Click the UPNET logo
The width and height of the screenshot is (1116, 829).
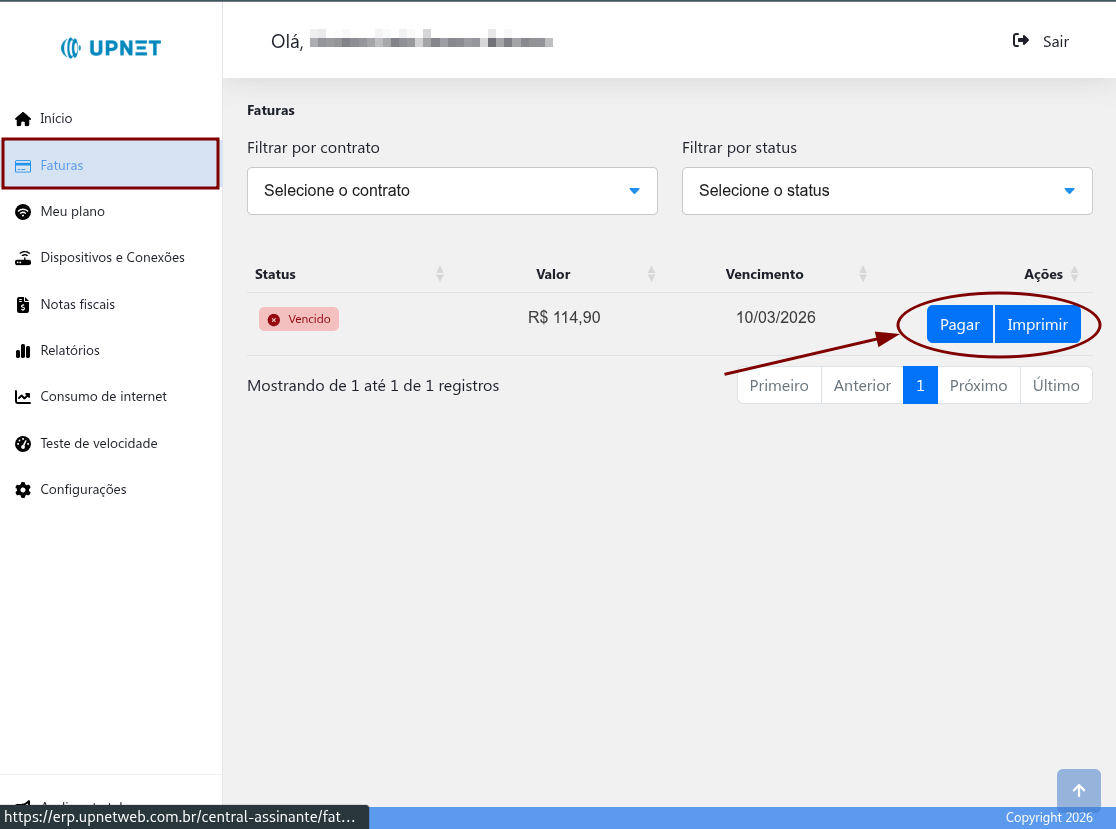coord(110,47)
